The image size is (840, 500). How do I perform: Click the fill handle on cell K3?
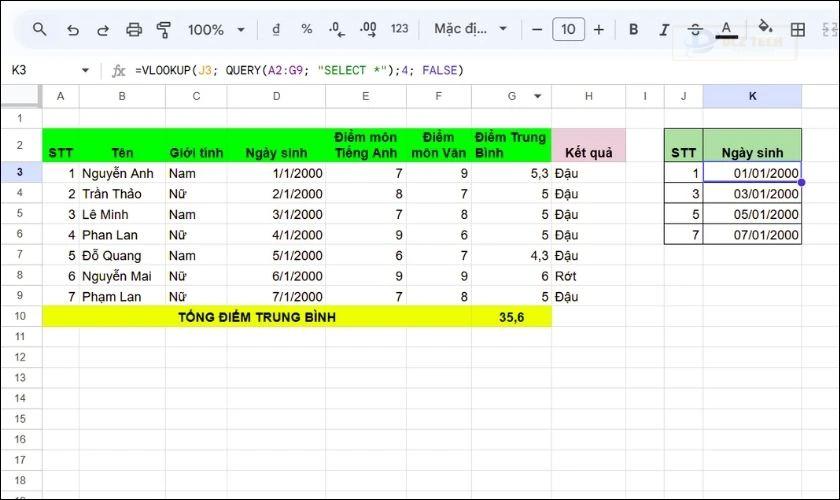click(x=801, y=182)
